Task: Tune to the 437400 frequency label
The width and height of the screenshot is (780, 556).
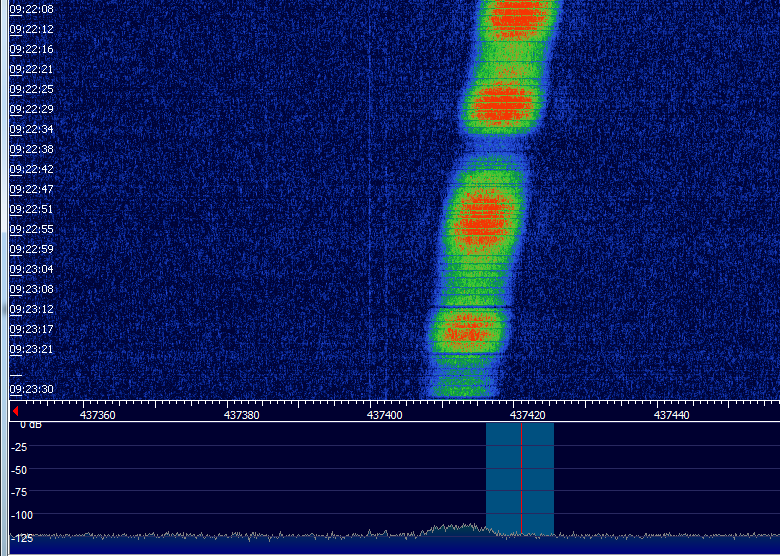Action: pos(385,415)
